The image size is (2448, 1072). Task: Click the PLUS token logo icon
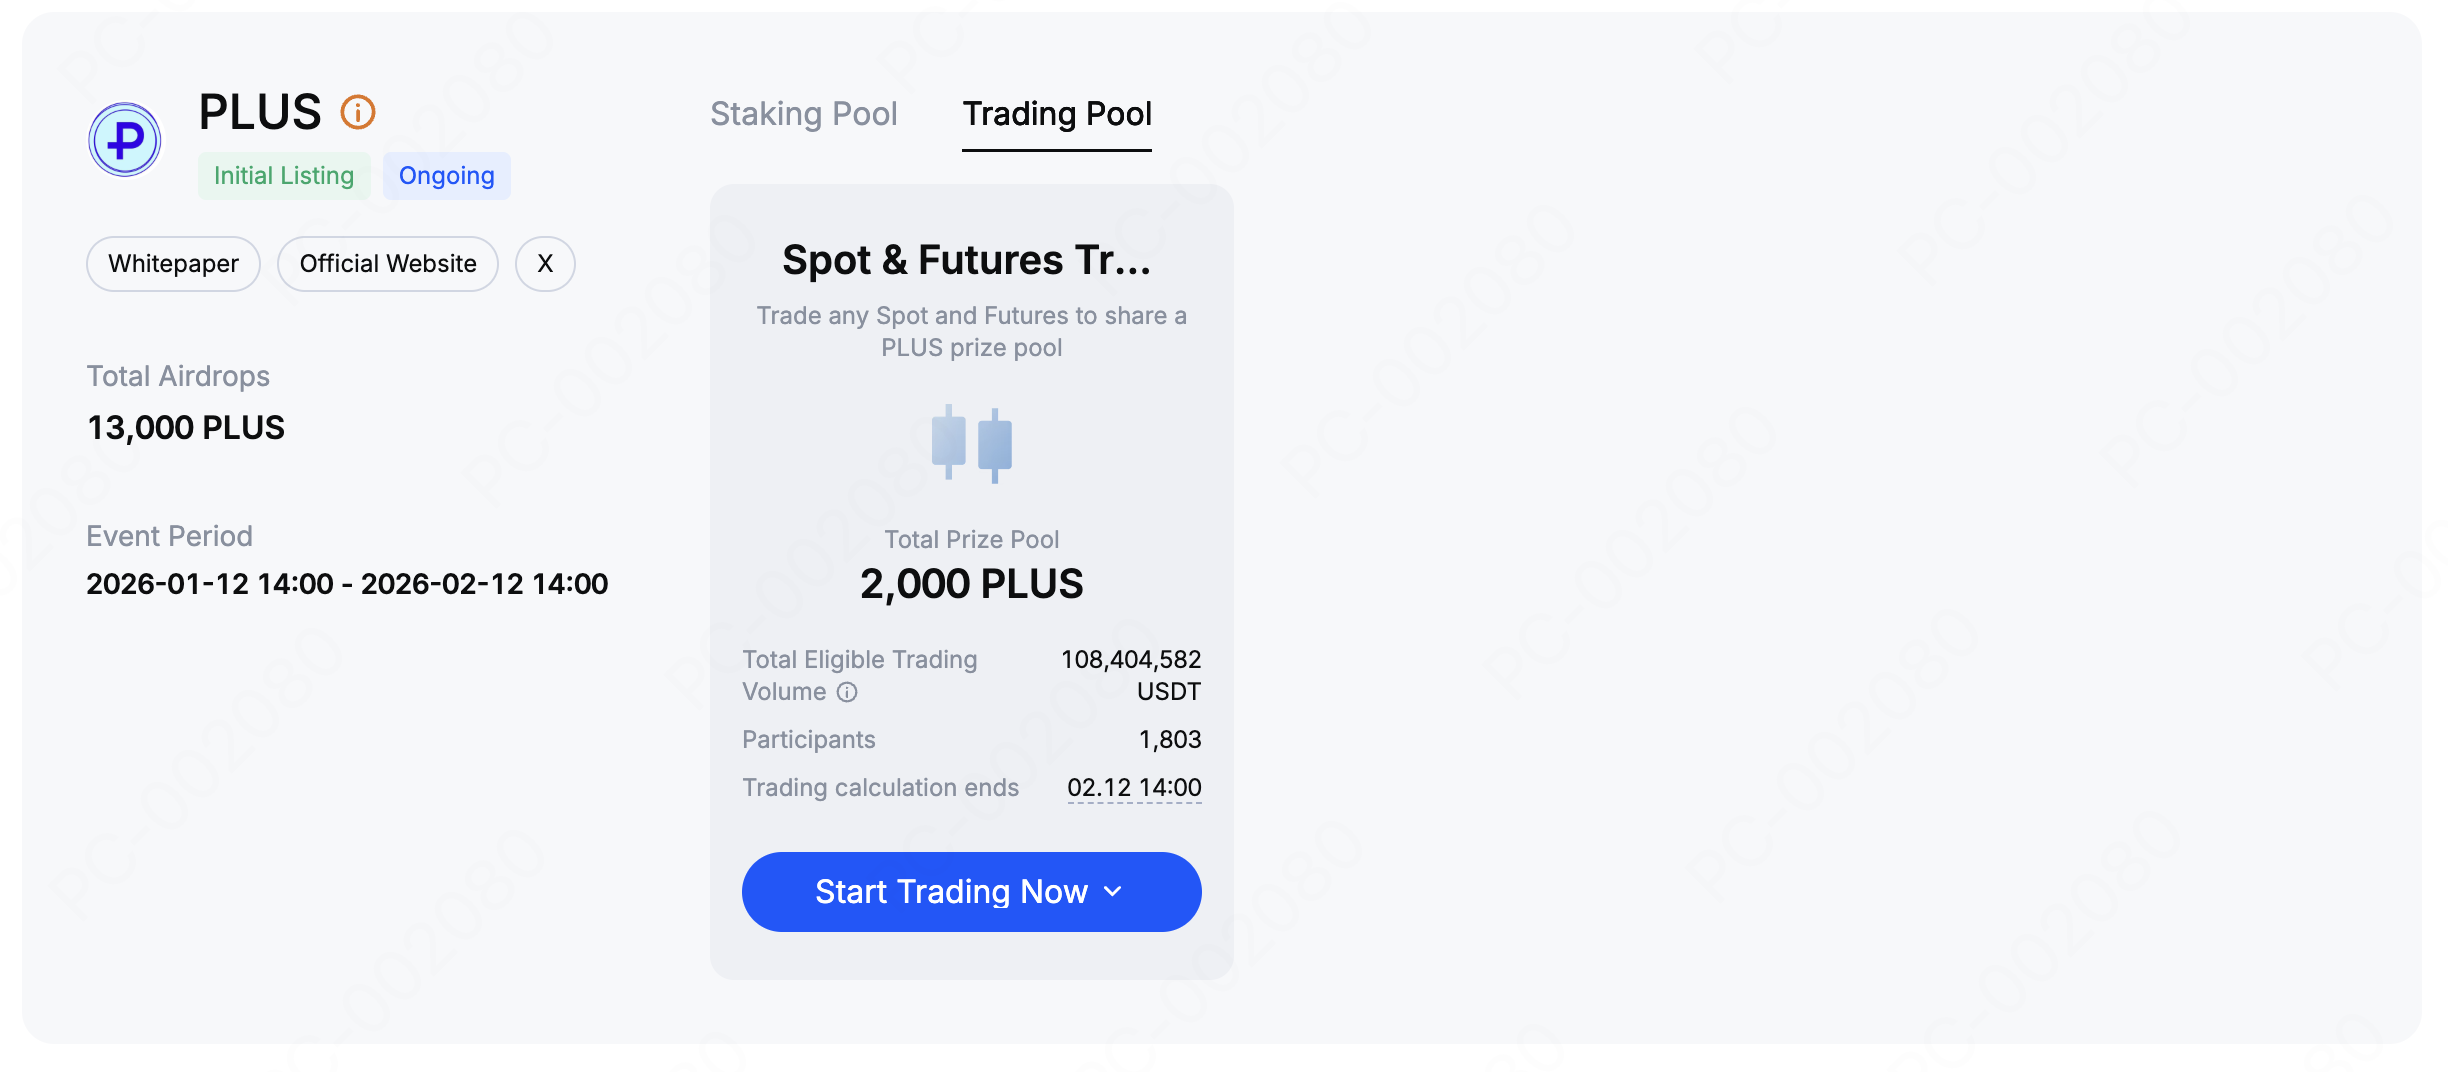125,140
